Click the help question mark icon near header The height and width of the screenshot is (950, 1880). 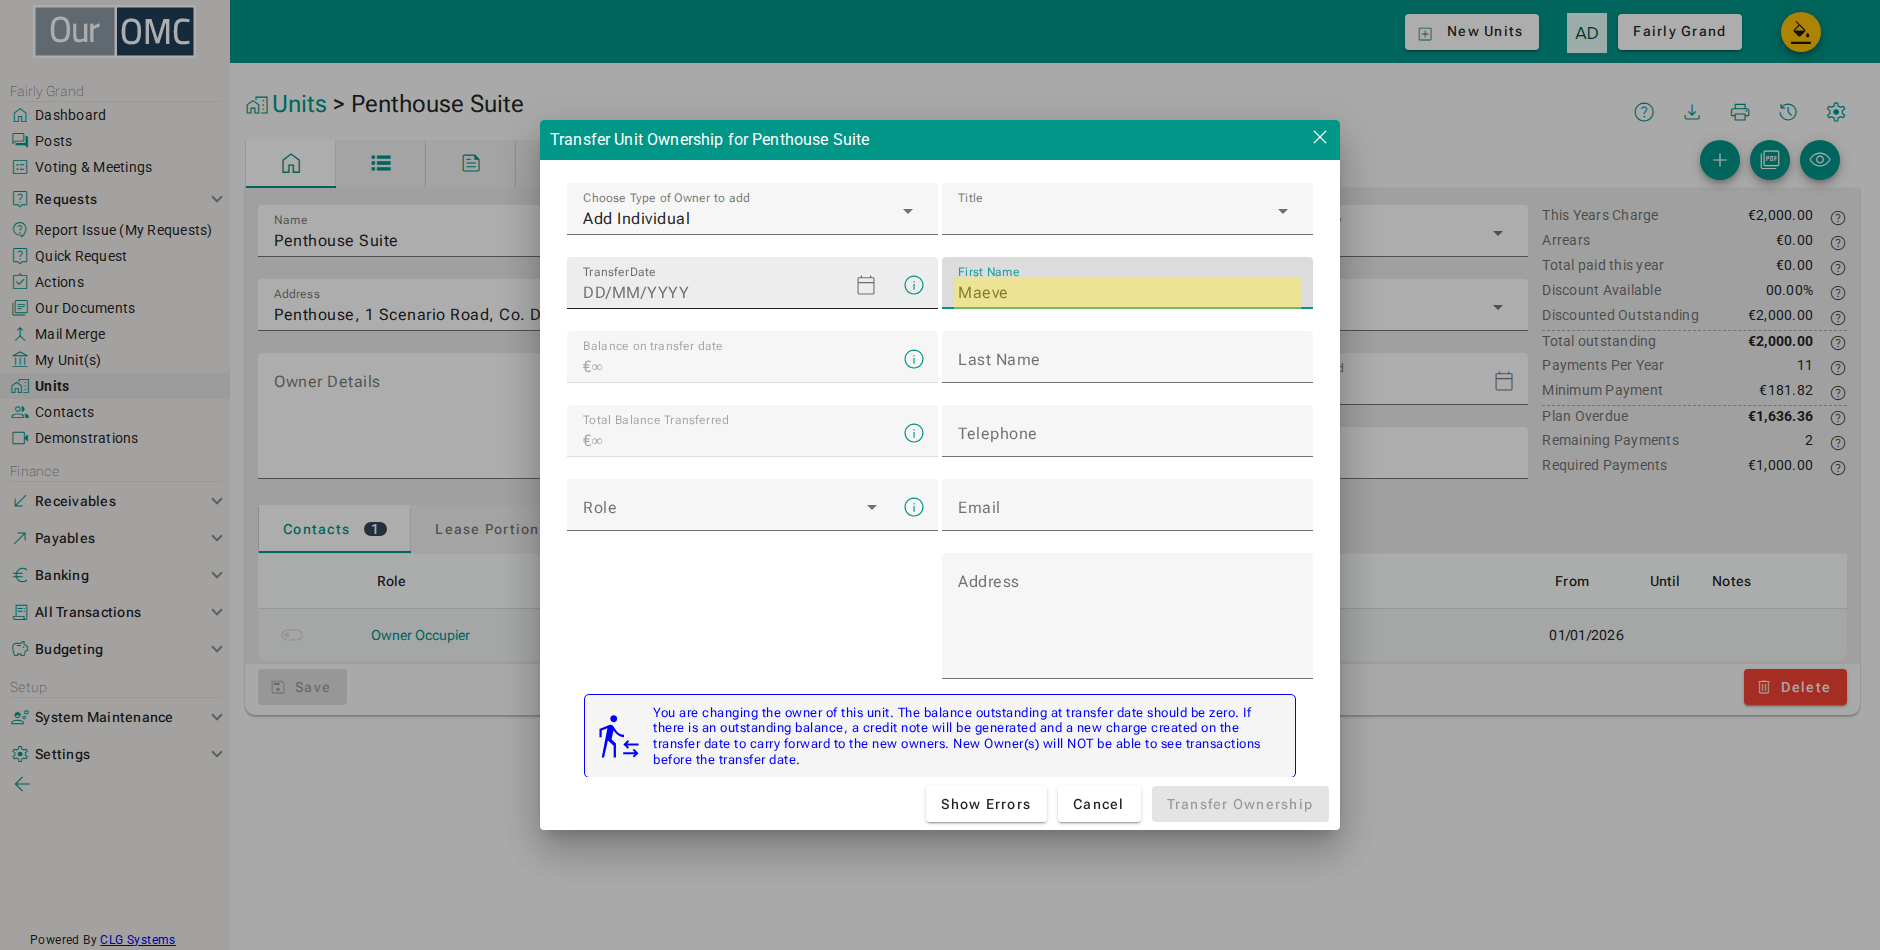(x=1644, y=112)
